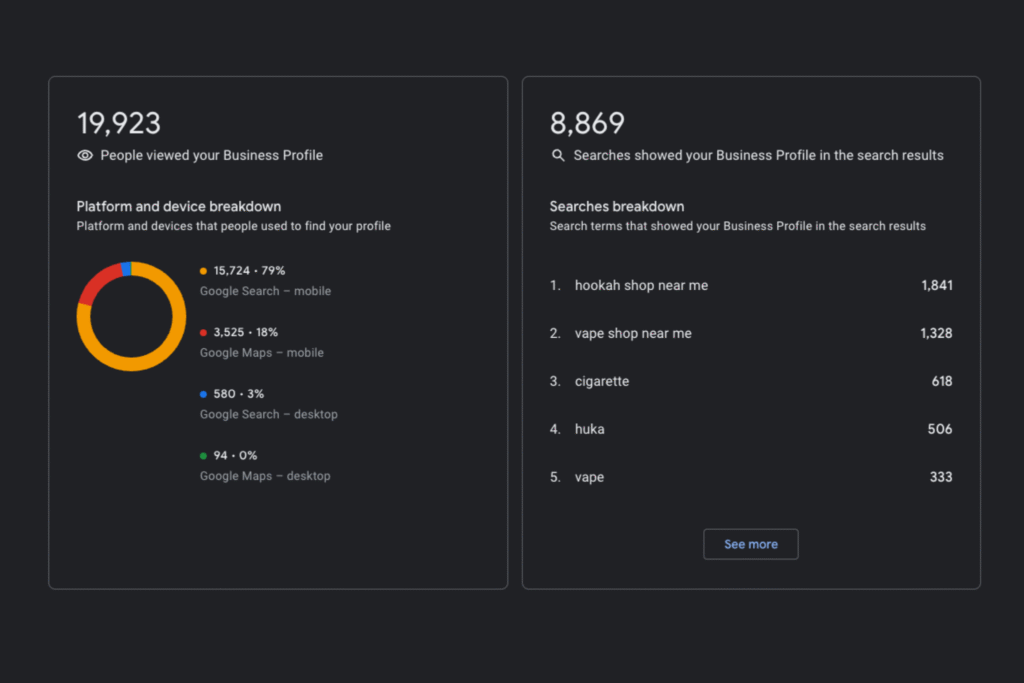Select the 'vape shop near me' search term
This screenshot has width=1024, height=683.
click(633, 334)
